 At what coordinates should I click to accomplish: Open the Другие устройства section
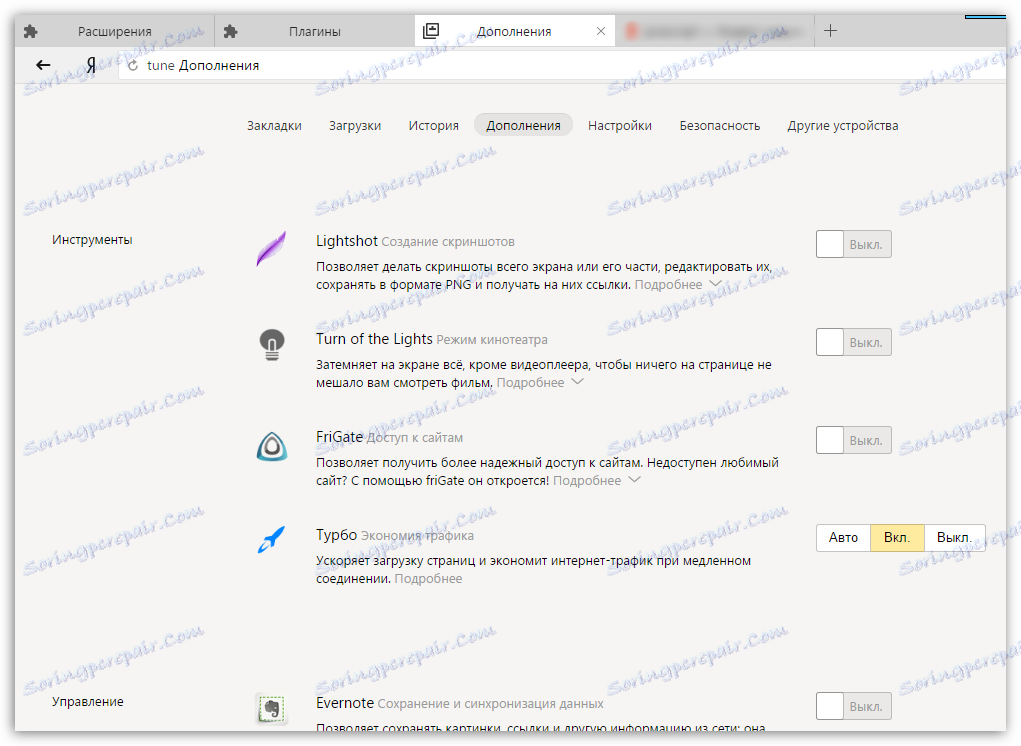(843, 126)
